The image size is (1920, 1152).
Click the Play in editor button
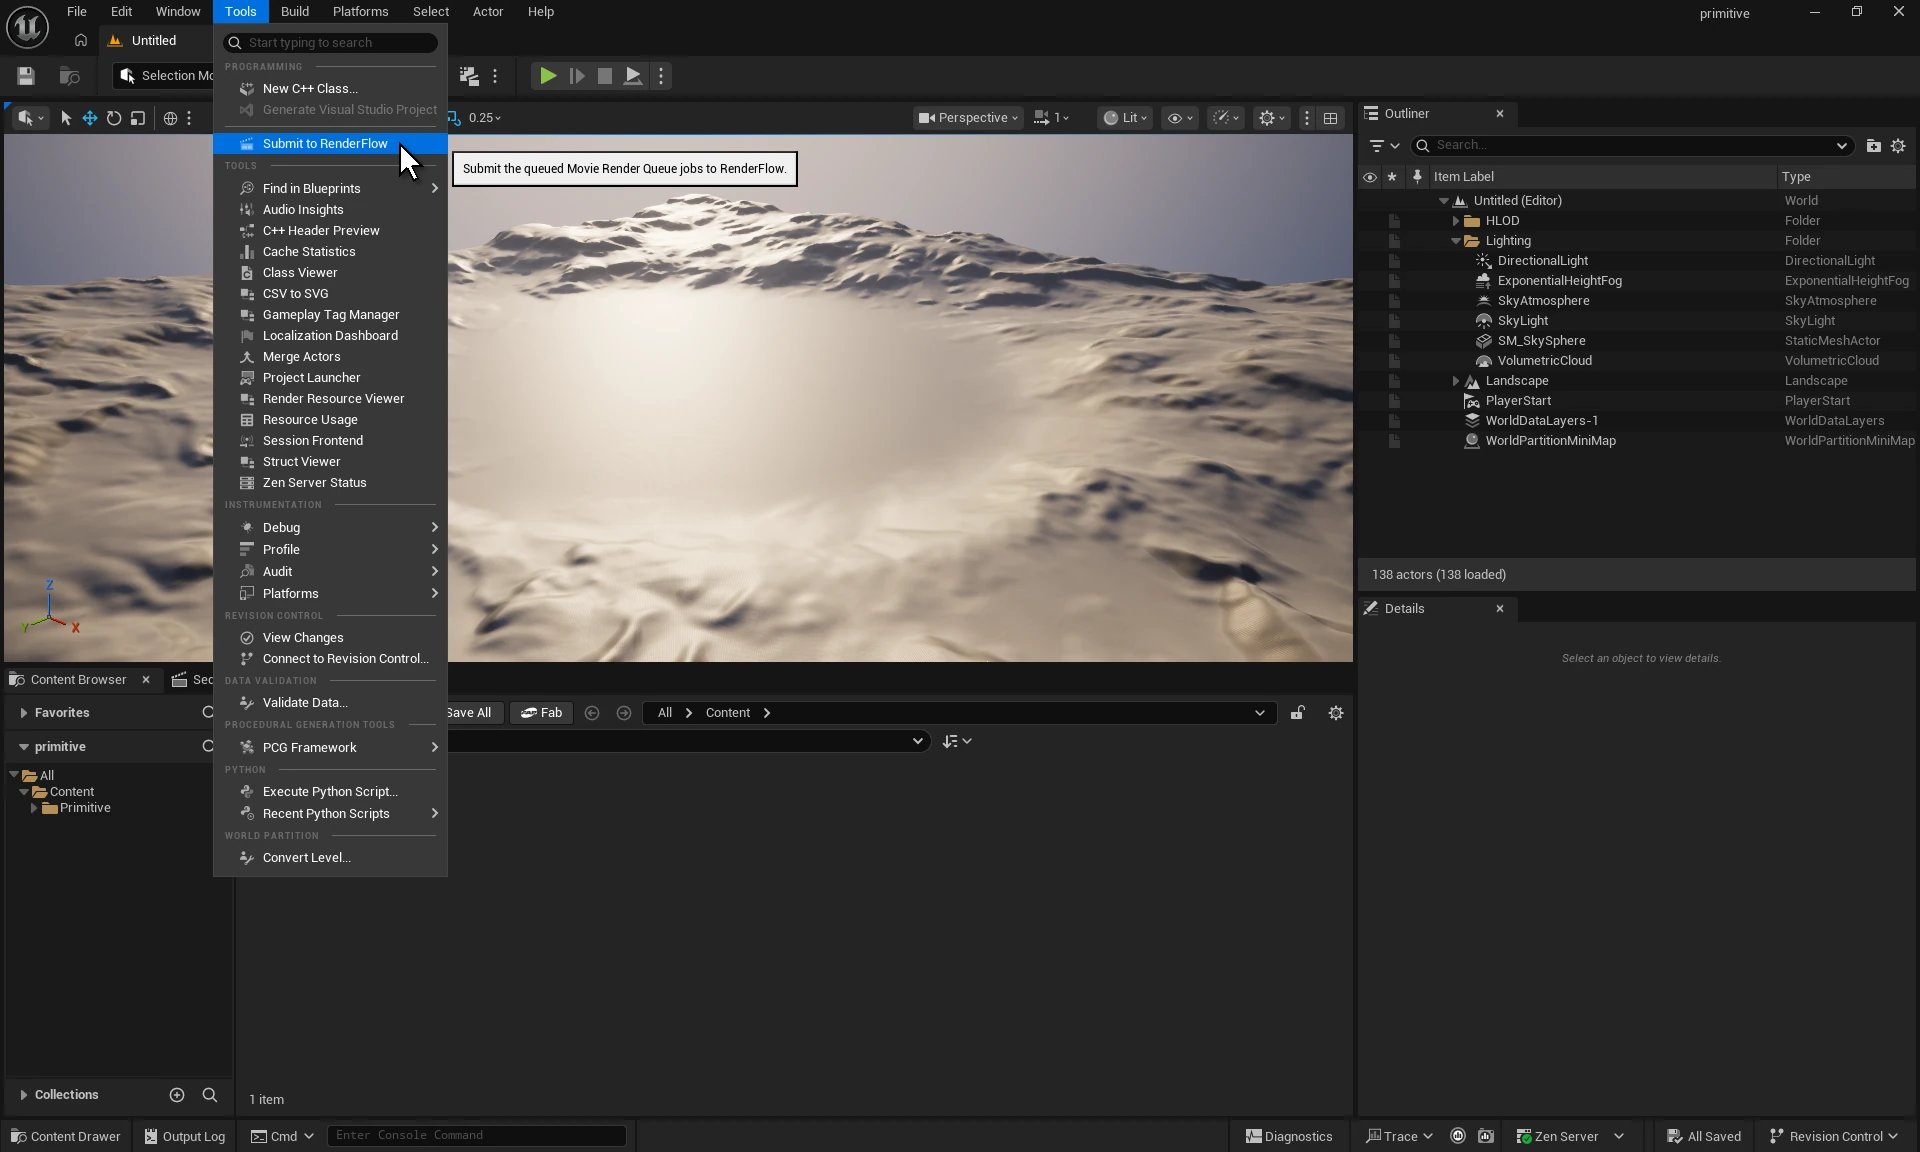click(547, 76)
